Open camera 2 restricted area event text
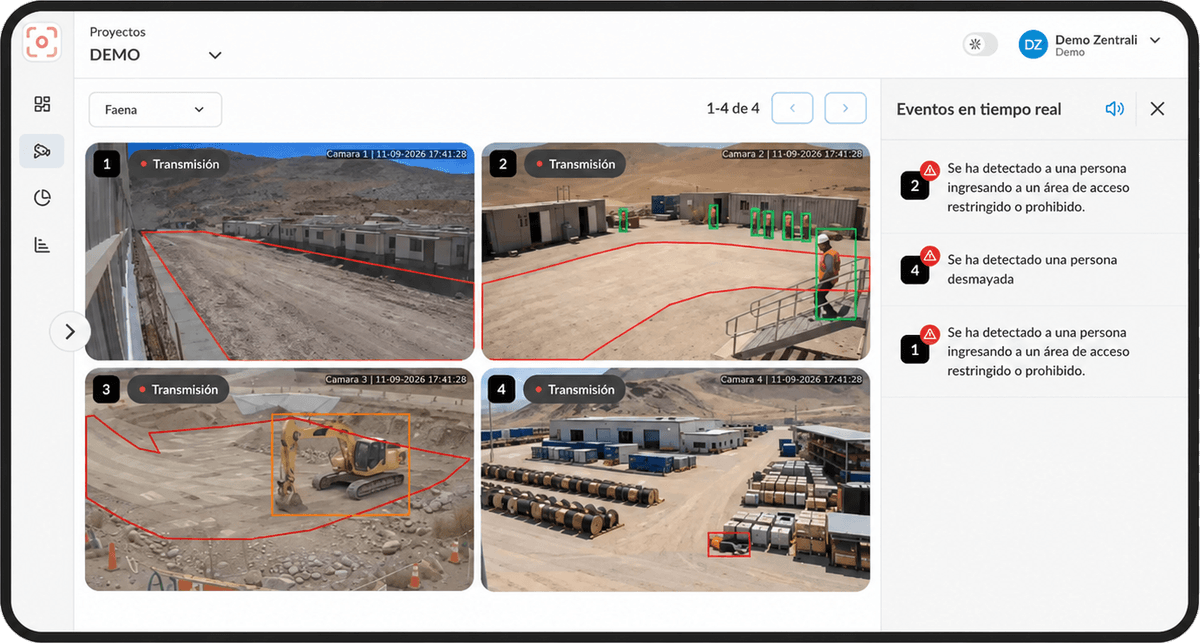Viewport: 1200px width, 643px height. [x=1038, y=187]
